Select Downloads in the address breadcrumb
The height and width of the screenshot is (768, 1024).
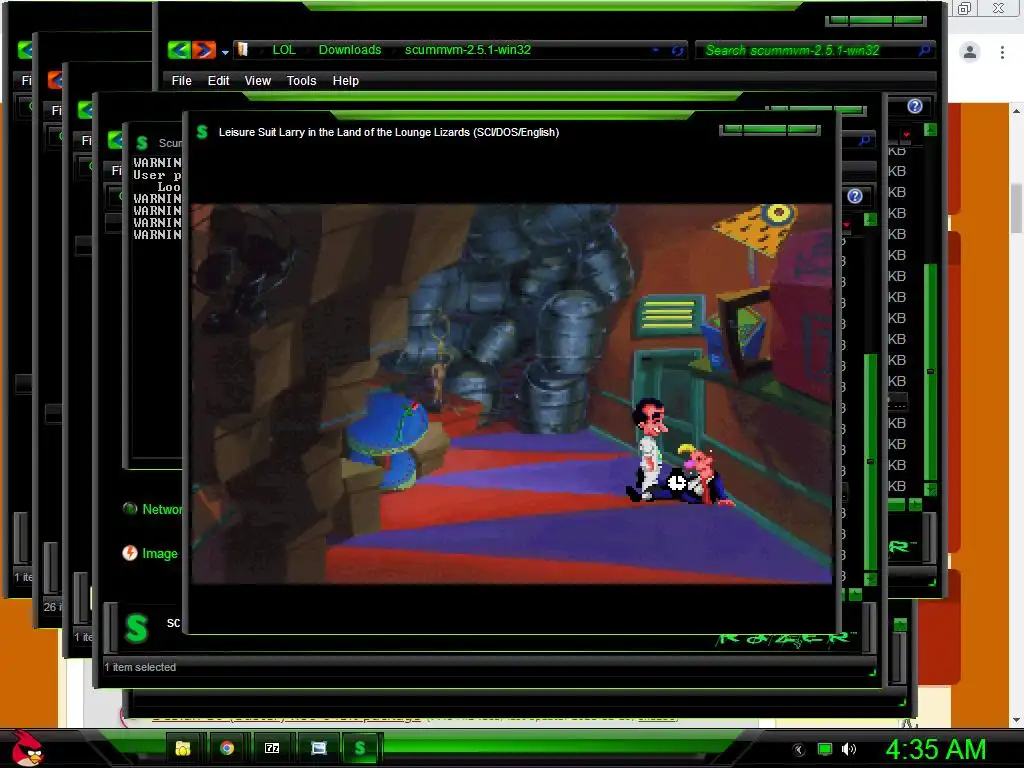coord(350,50)
